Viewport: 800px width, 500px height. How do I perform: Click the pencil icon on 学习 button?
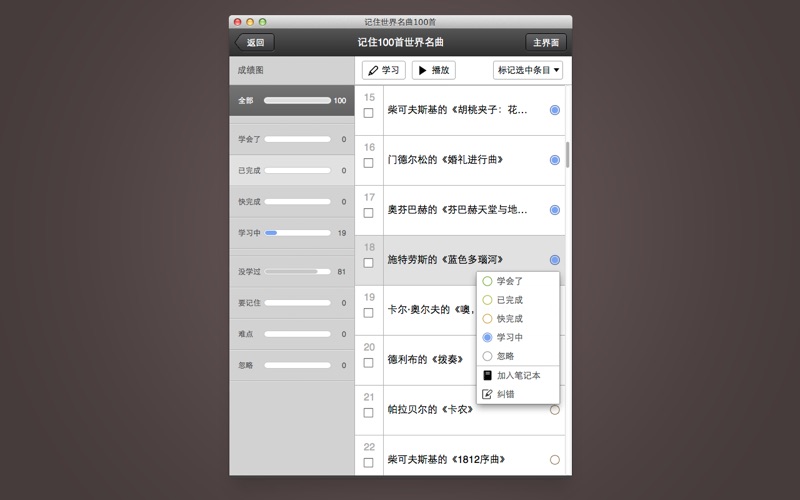click(373, 70)
